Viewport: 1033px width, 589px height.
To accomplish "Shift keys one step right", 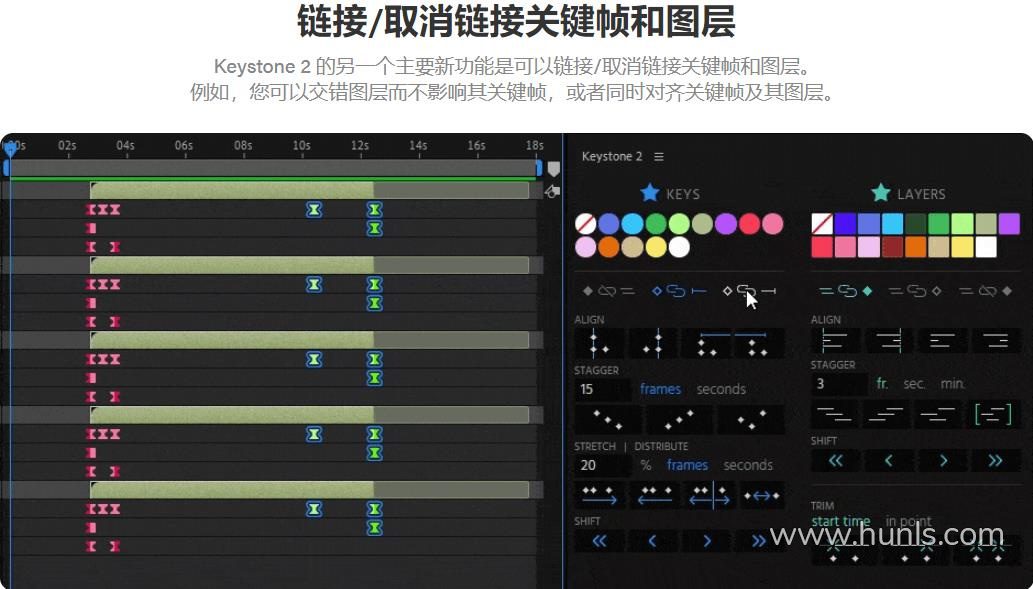I will (x=707, y=541).
